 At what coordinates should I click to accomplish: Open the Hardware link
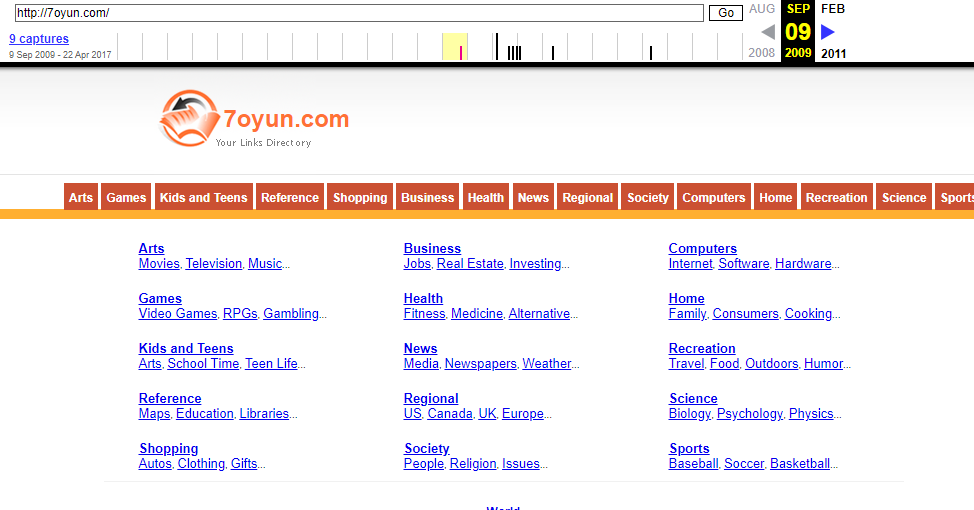click(x=803, y=263)
